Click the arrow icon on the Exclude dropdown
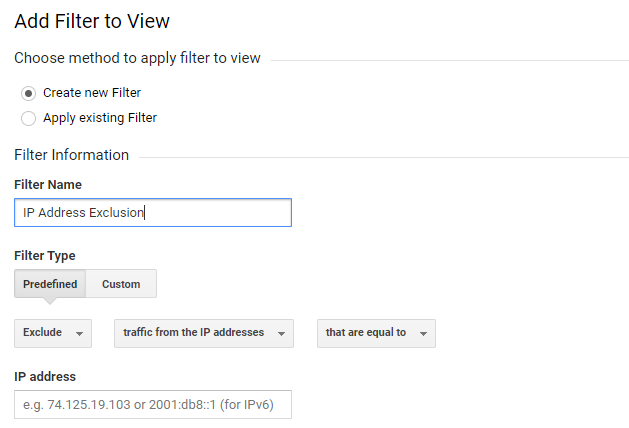Screen dimensions: 629x428 click(79, 334)
